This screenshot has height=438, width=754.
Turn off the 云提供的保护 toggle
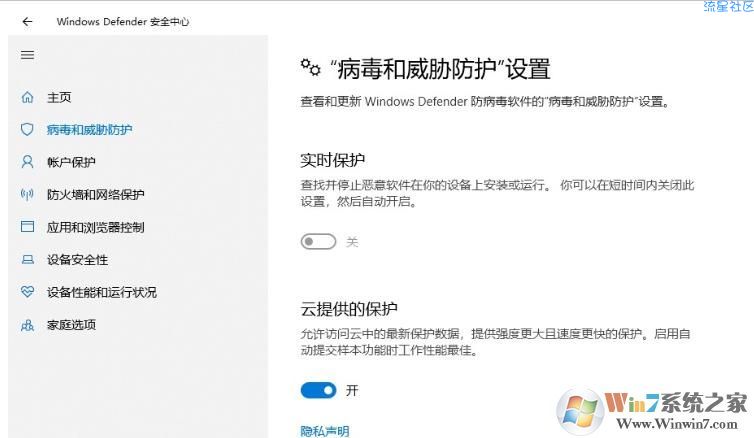point(318,390)
